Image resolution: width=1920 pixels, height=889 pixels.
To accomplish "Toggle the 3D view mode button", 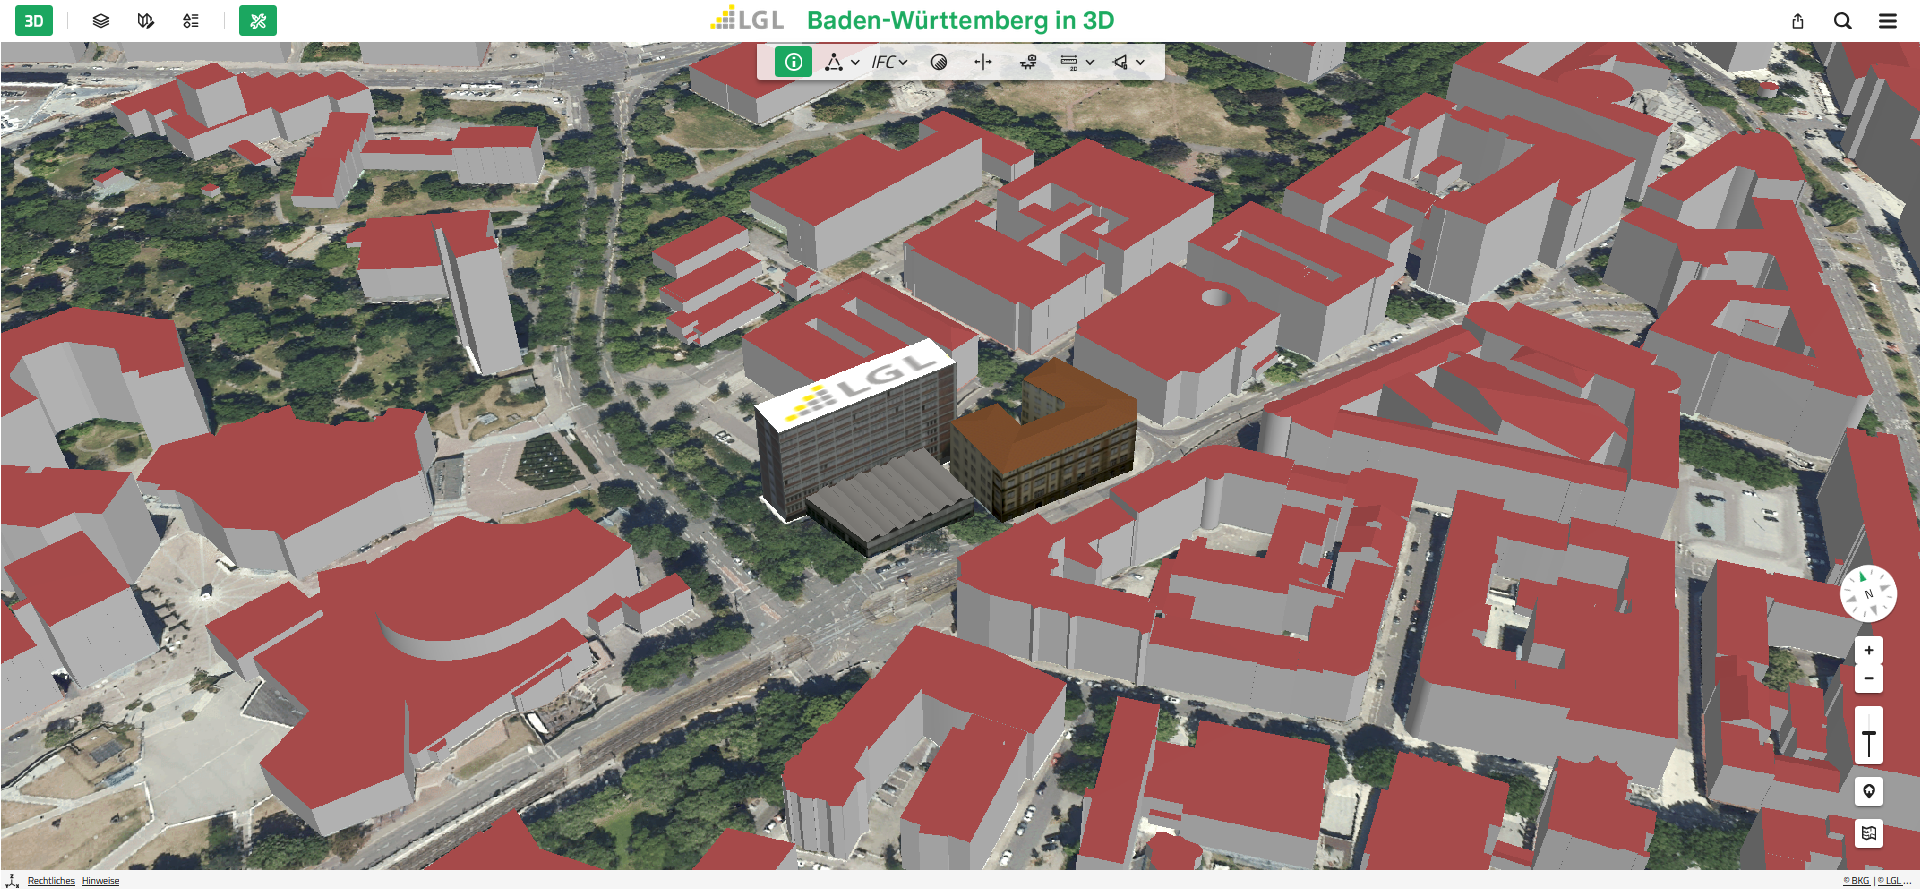I will pyautogui.click(x=34, y=21).
